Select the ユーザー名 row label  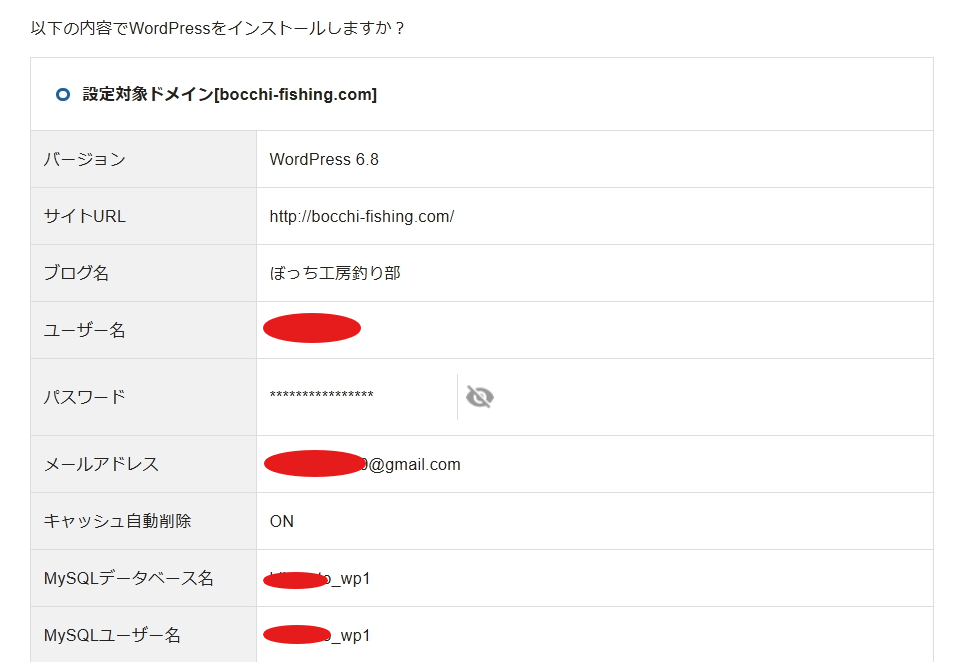pyautogui.click(x=85, y=331)
